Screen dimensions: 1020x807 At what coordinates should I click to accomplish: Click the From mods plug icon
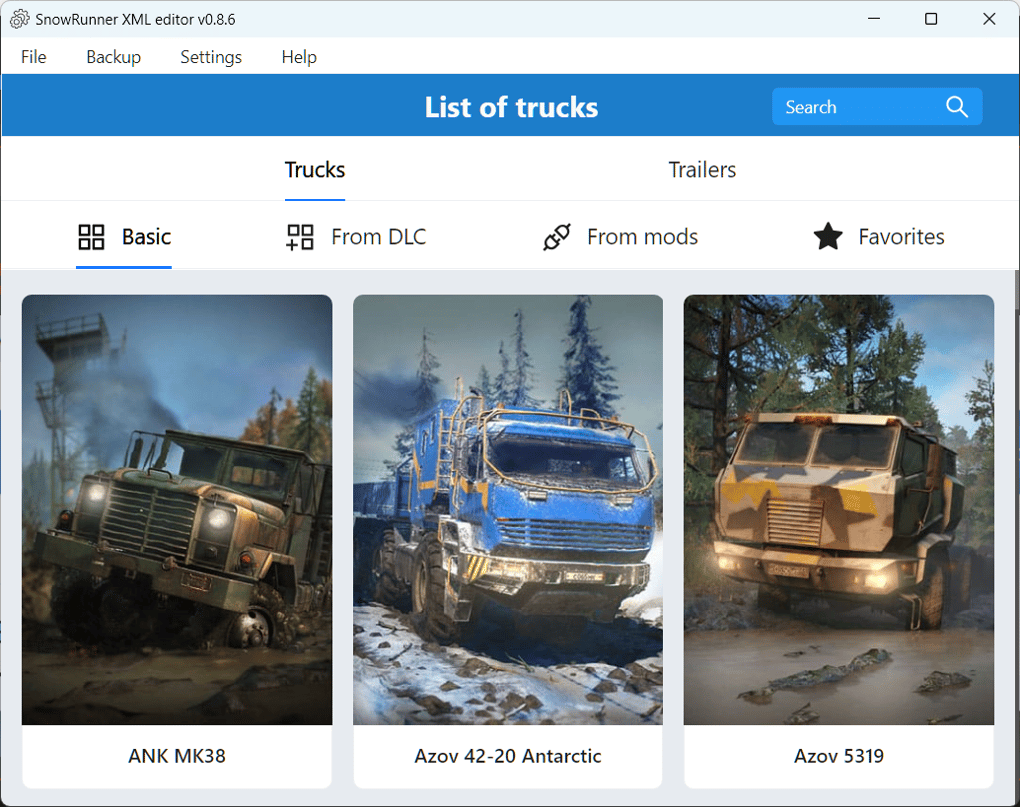point(557,237)
